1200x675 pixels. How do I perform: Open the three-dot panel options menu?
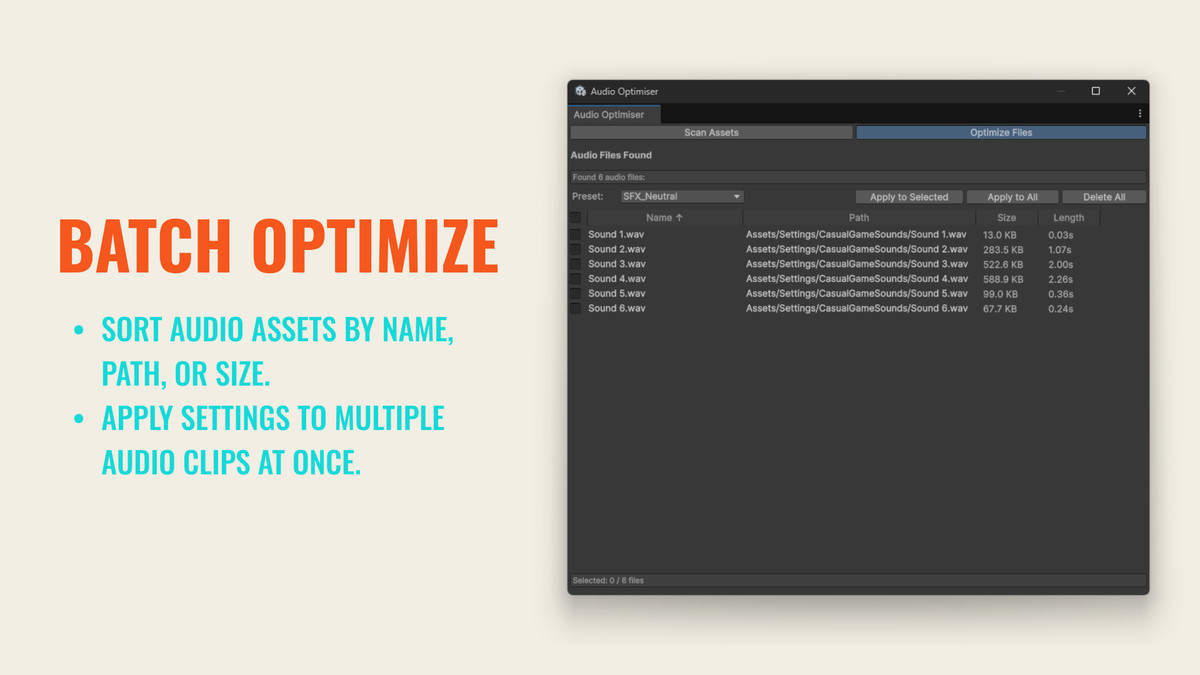click(1138, 114)
